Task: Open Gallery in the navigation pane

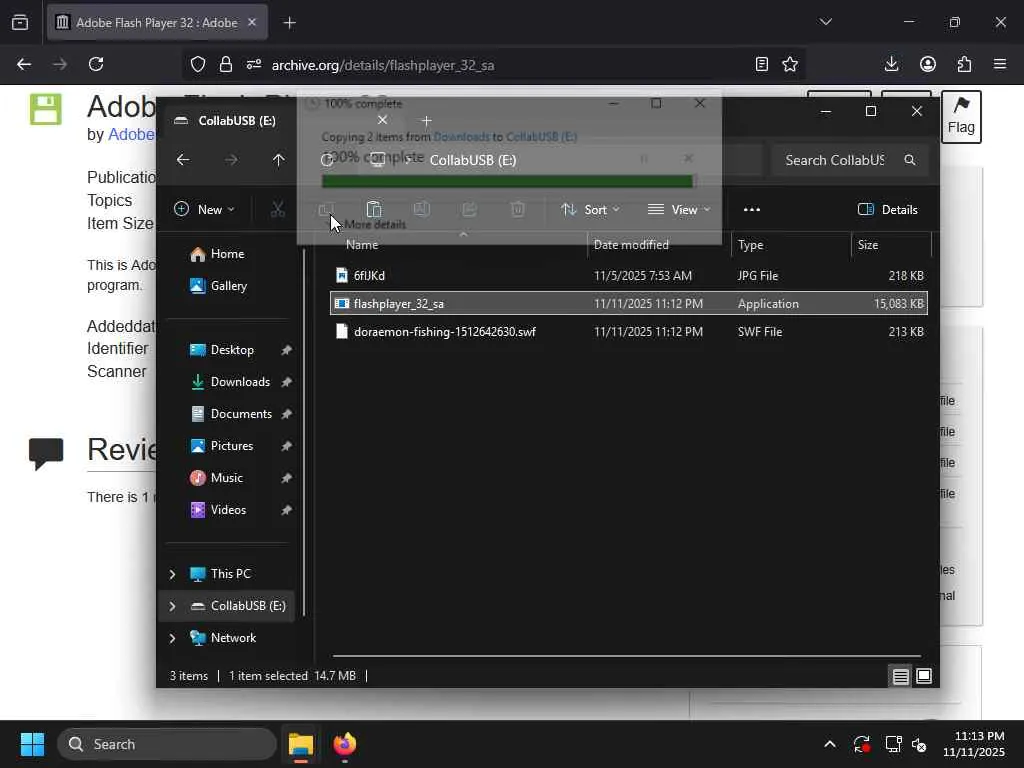Action: [x=219, y=286]
